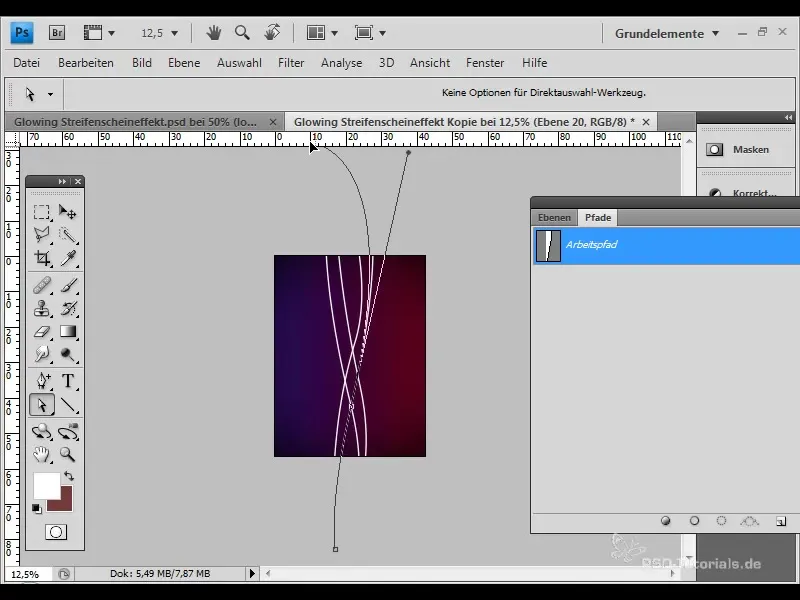Fill path with foreground color
Image resolution: width=800 pixels, height=600 pixels.
665,521
